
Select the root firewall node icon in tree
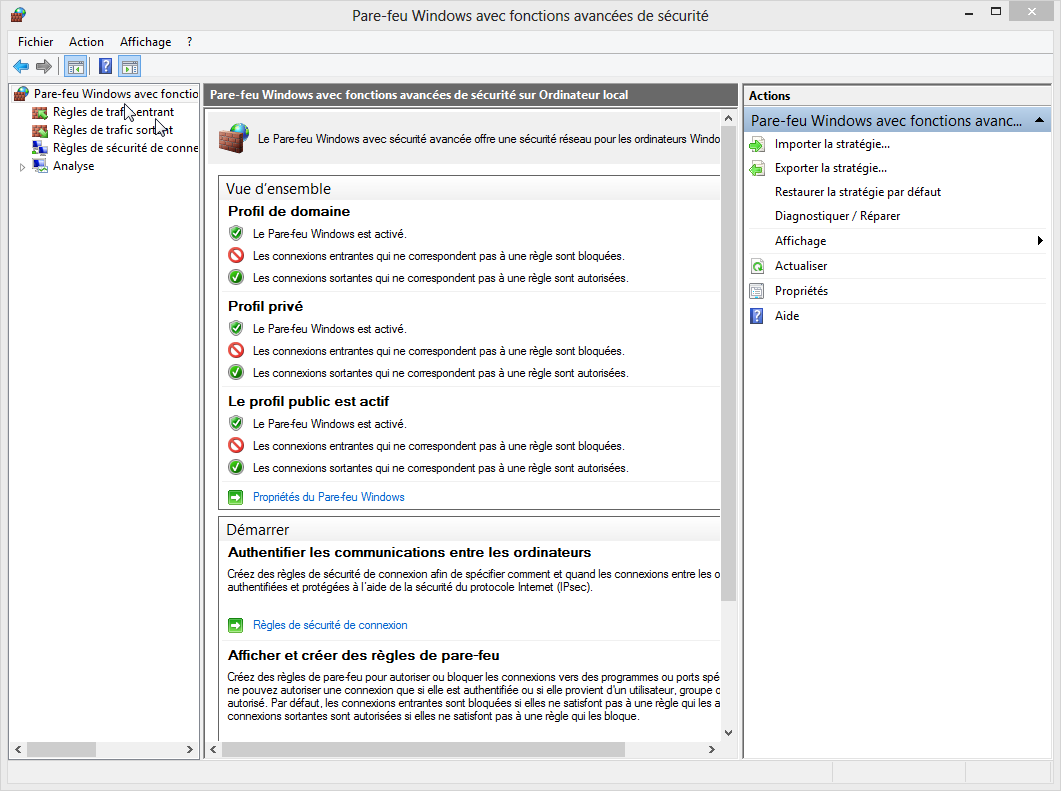coord(22,93)
